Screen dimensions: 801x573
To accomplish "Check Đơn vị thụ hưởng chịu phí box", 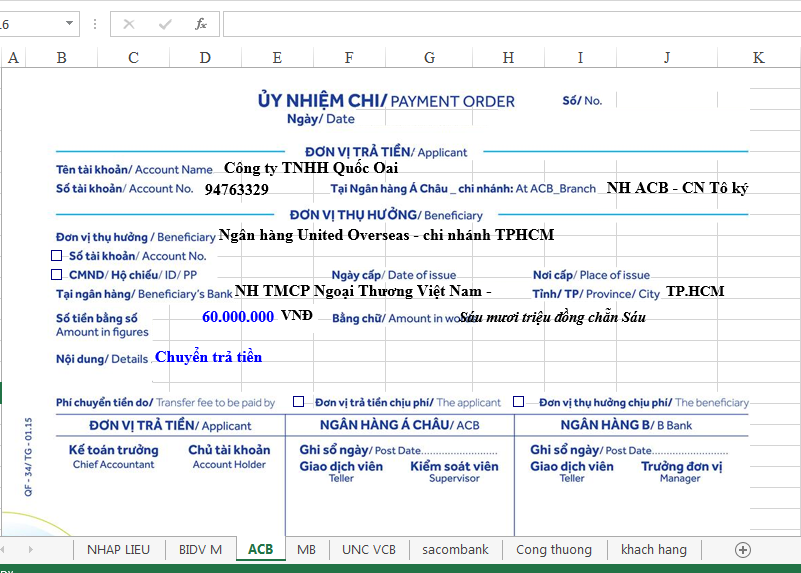I will click(x=519, y=402).
